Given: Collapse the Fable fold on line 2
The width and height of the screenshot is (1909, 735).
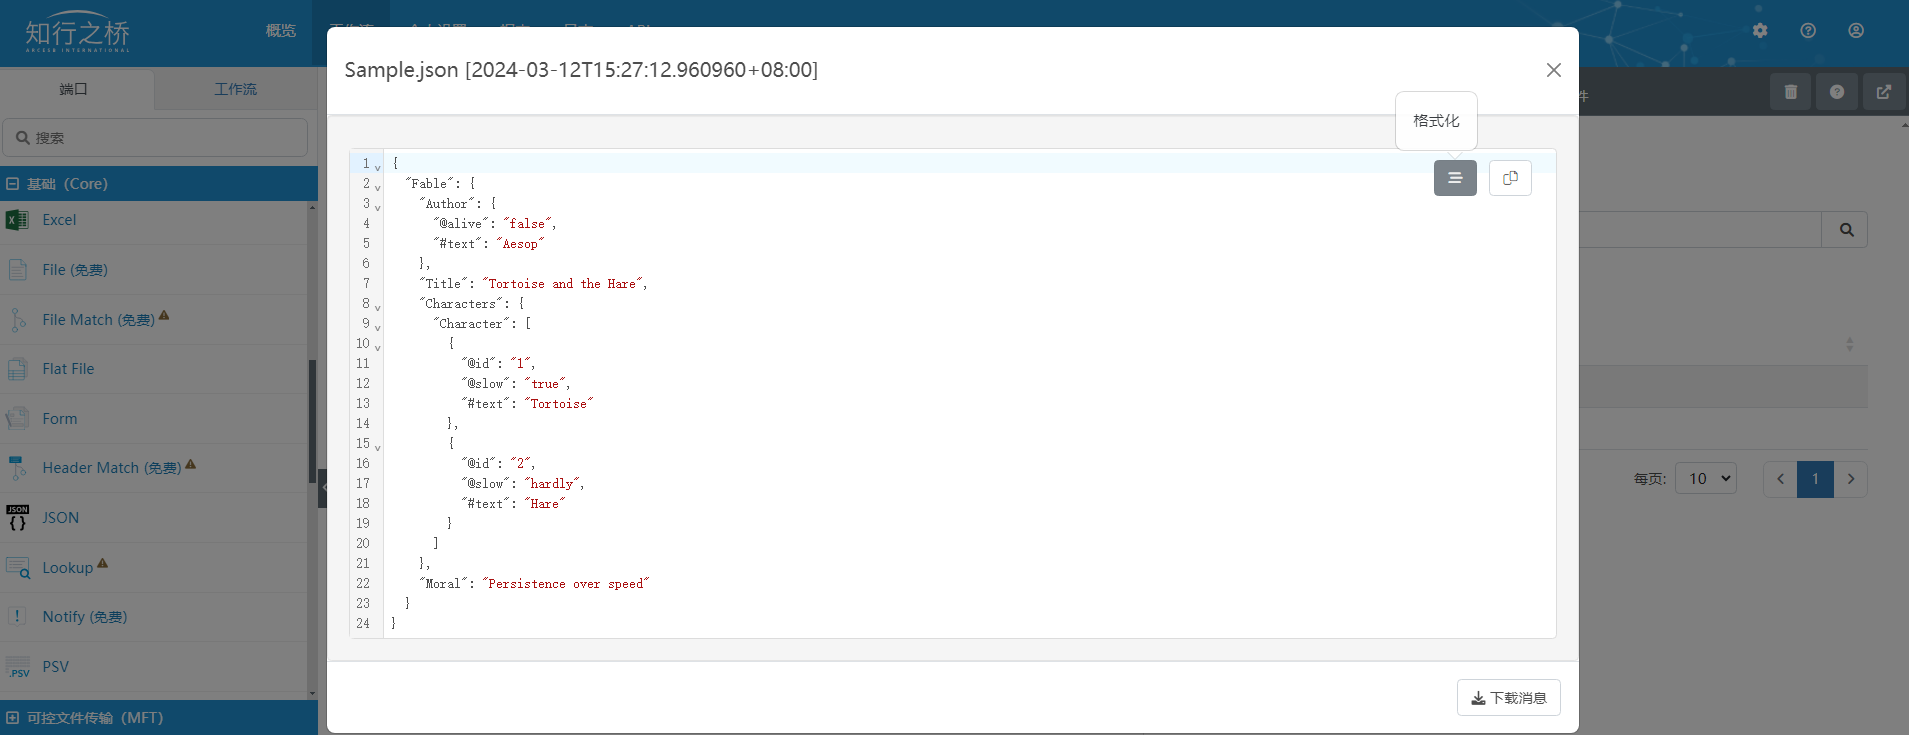Looking at the screenshot, I should (x=377, y=187).
